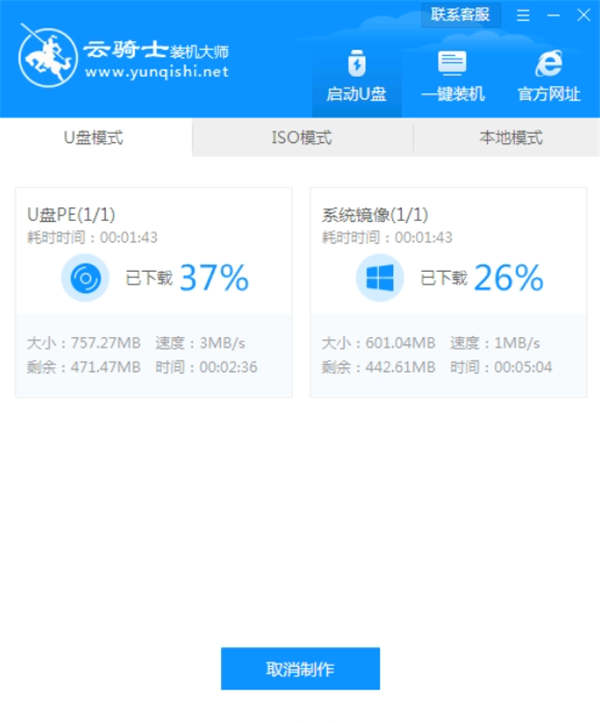The width and height of the screenshot is (600, 723).
Task: Click the 剩余：471.47MB remaining text
Action: 83,367
